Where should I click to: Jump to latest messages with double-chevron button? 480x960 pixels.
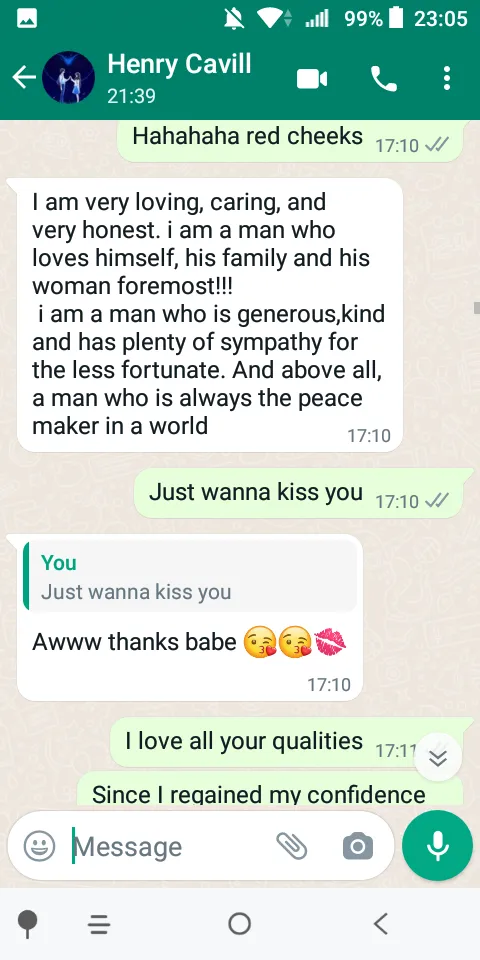coord(438,757)
